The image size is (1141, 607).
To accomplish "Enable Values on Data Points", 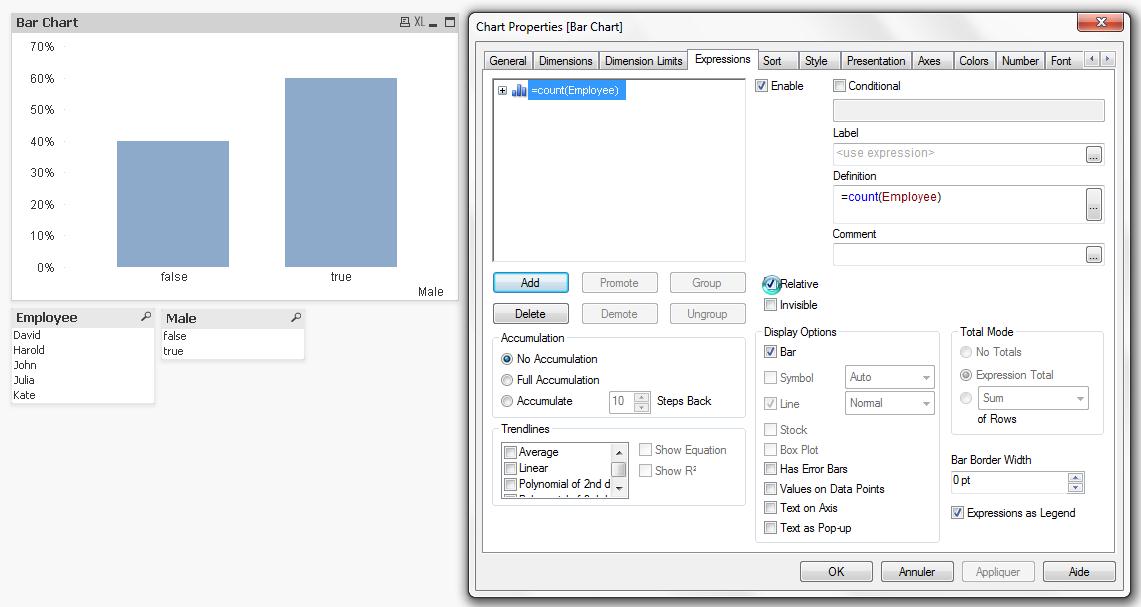I will coord(771,489).
